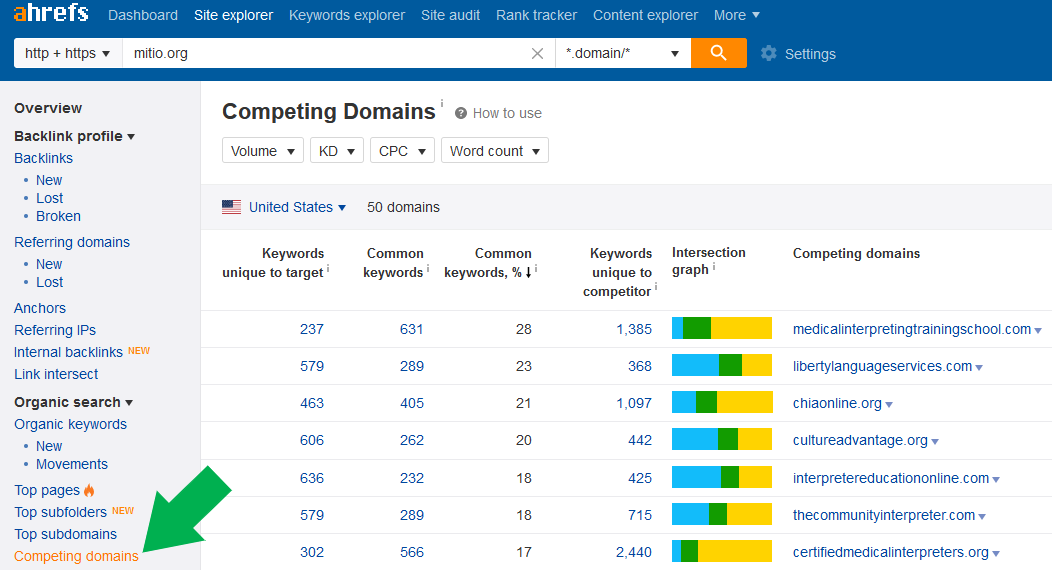The image size is (1052, 570).
Task: Open medicalinterpretingtrainingschool.com link
Action: (912, 329)
